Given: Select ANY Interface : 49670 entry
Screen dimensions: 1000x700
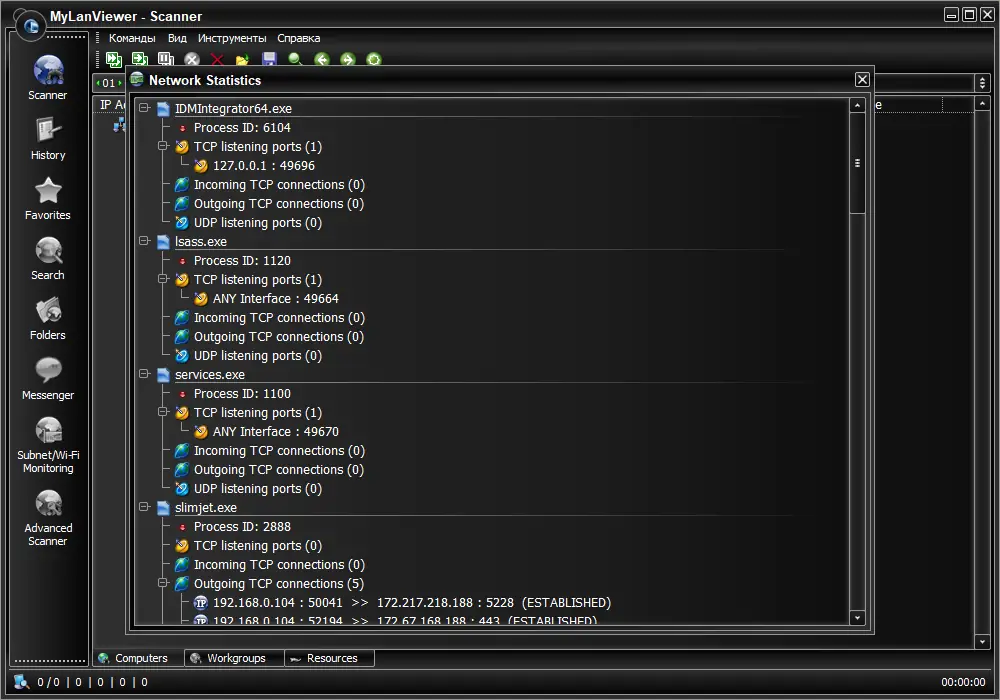Looking at the screenshot, I should coord(276,432).
